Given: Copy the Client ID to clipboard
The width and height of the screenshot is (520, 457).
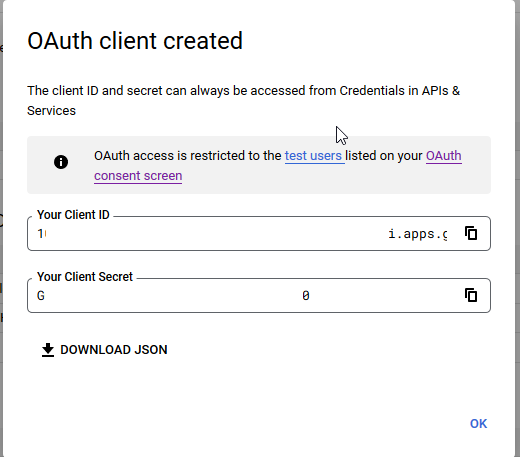Looking at the screenshot, I should pyautogui.click(x=471, y=233).
